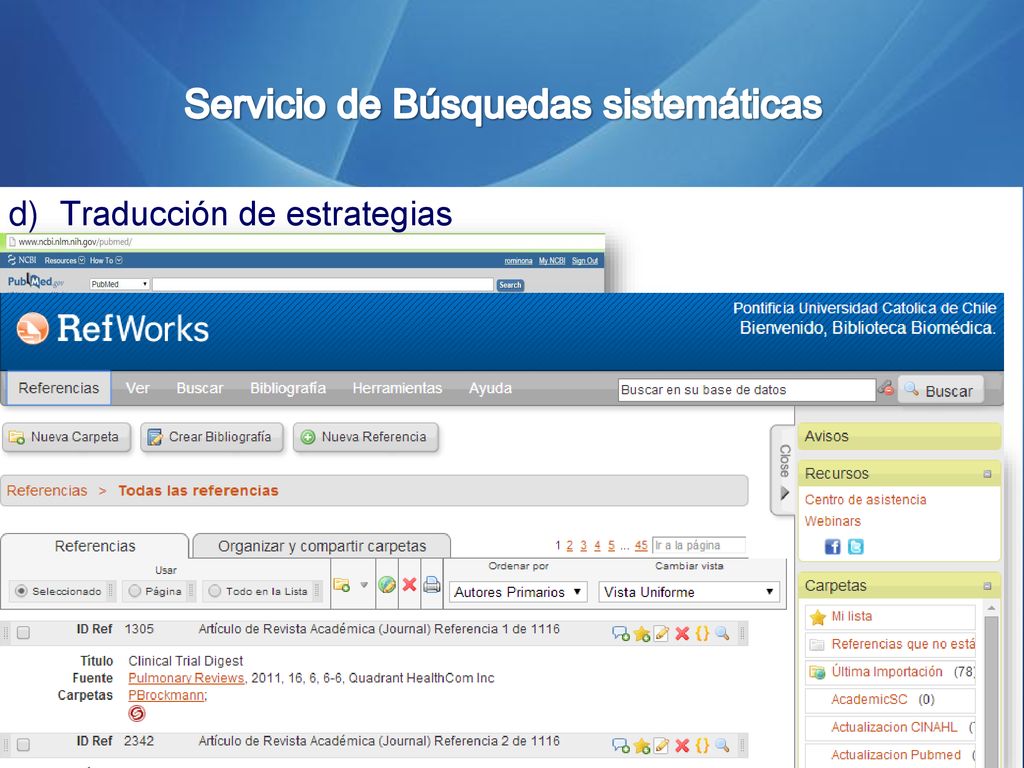View reference 2342 magnifier icon
Viewport: 1024px width, 768px height.
point(722,745)
